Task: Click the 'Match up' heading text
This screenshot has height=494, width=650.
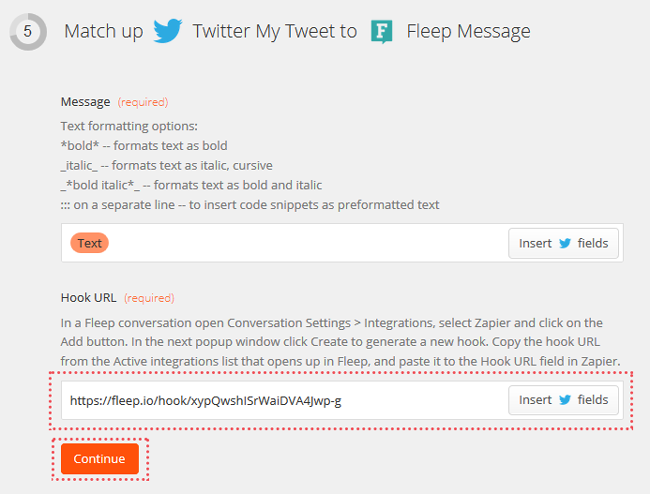Action: (x=104, y=31)
